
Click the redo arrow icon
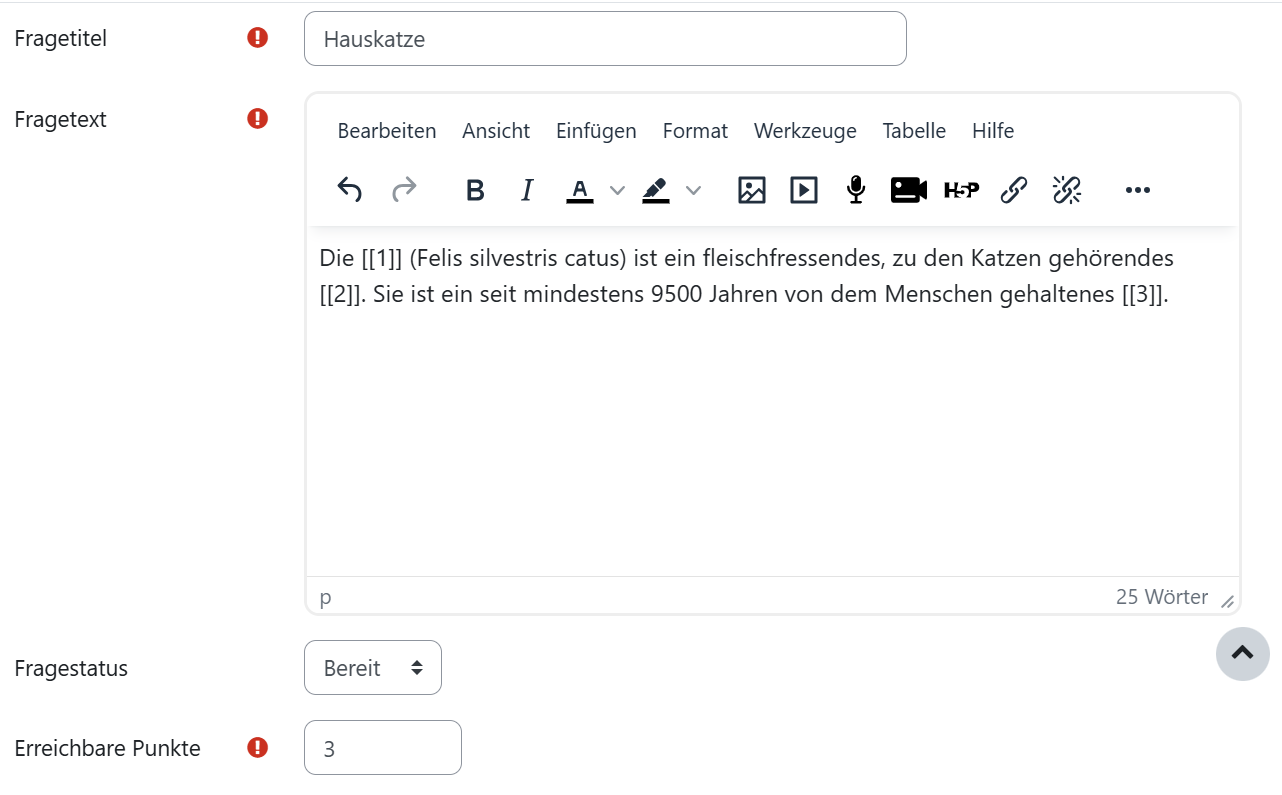point(404,190)
